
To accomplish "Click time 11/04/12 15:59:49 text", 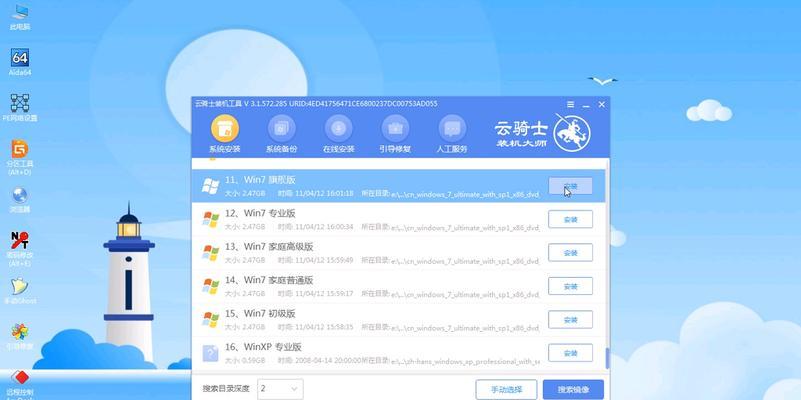I will [x=315, y=261].
